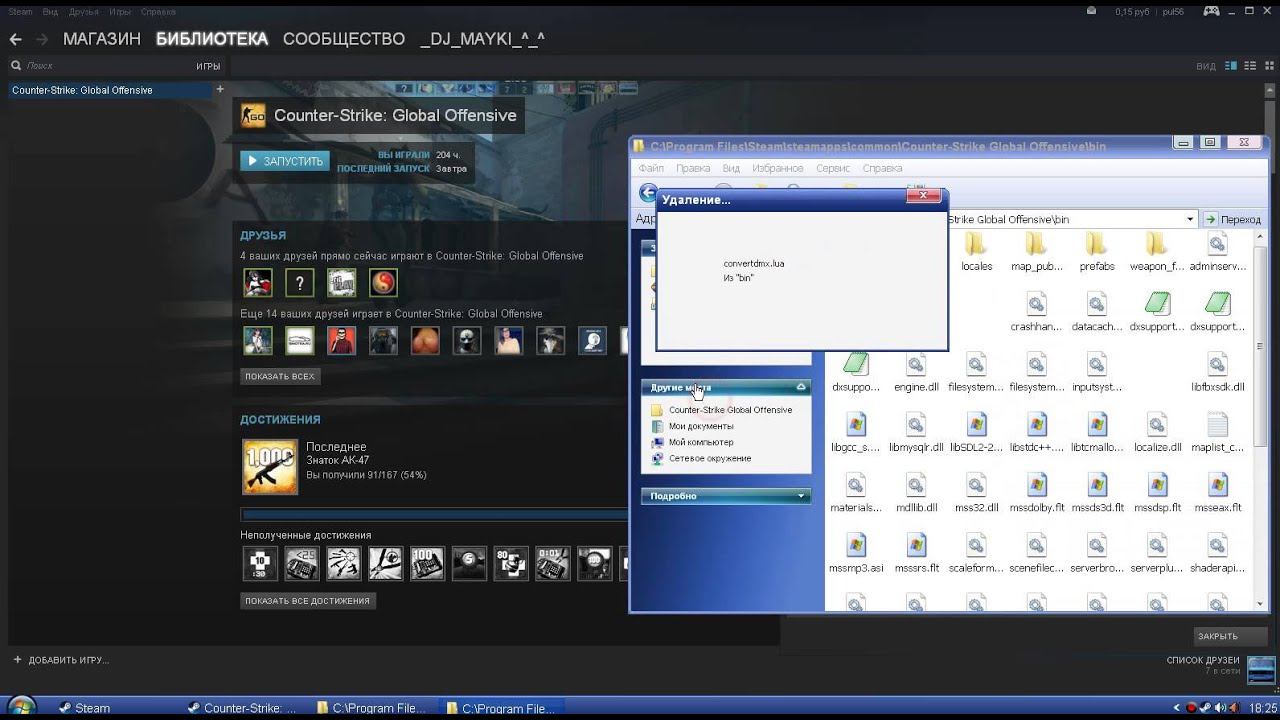Select the mss32.dll file
This screenshot has height=720, width=1280.
[x=976, y=492]
